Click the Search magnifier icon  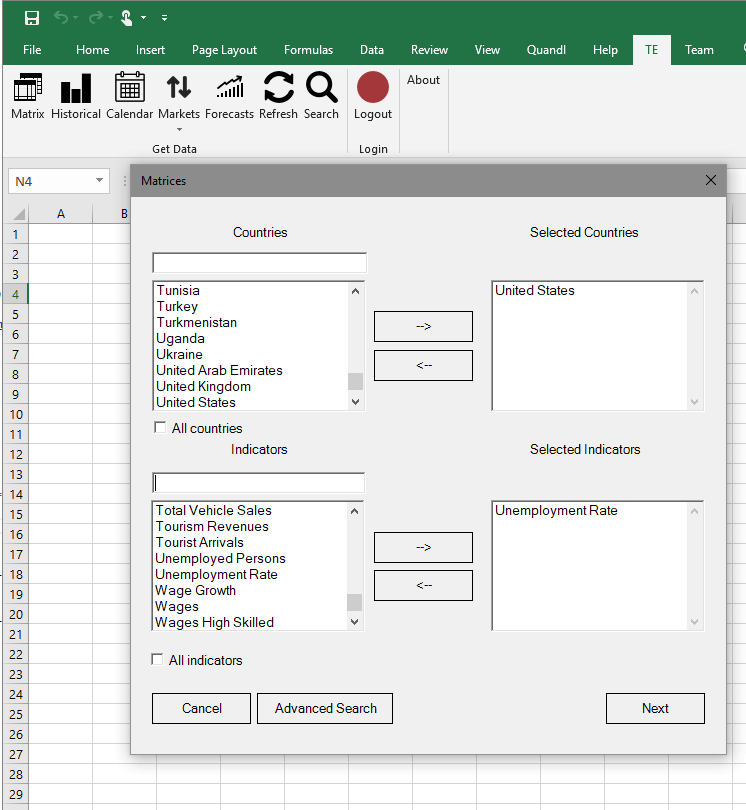(x=321, y=96)
